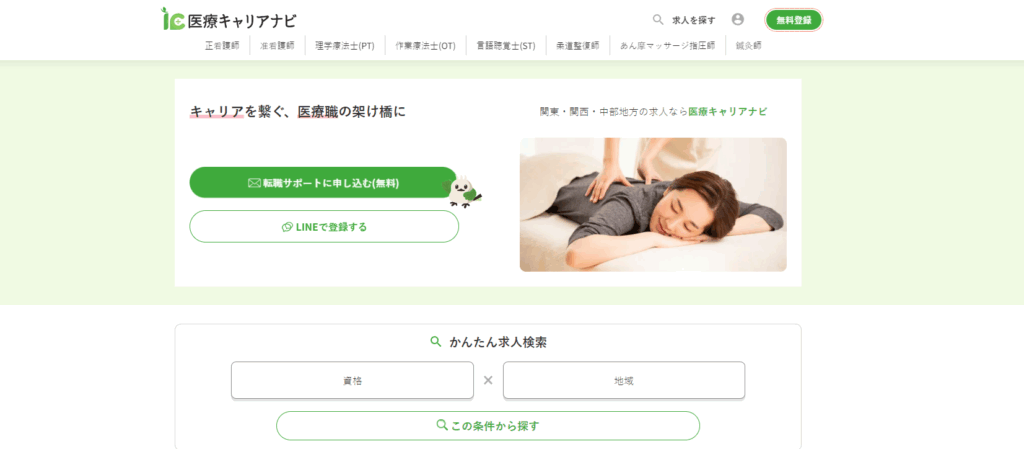
Task: Open the 地域 selector
Action: [624, 380]
